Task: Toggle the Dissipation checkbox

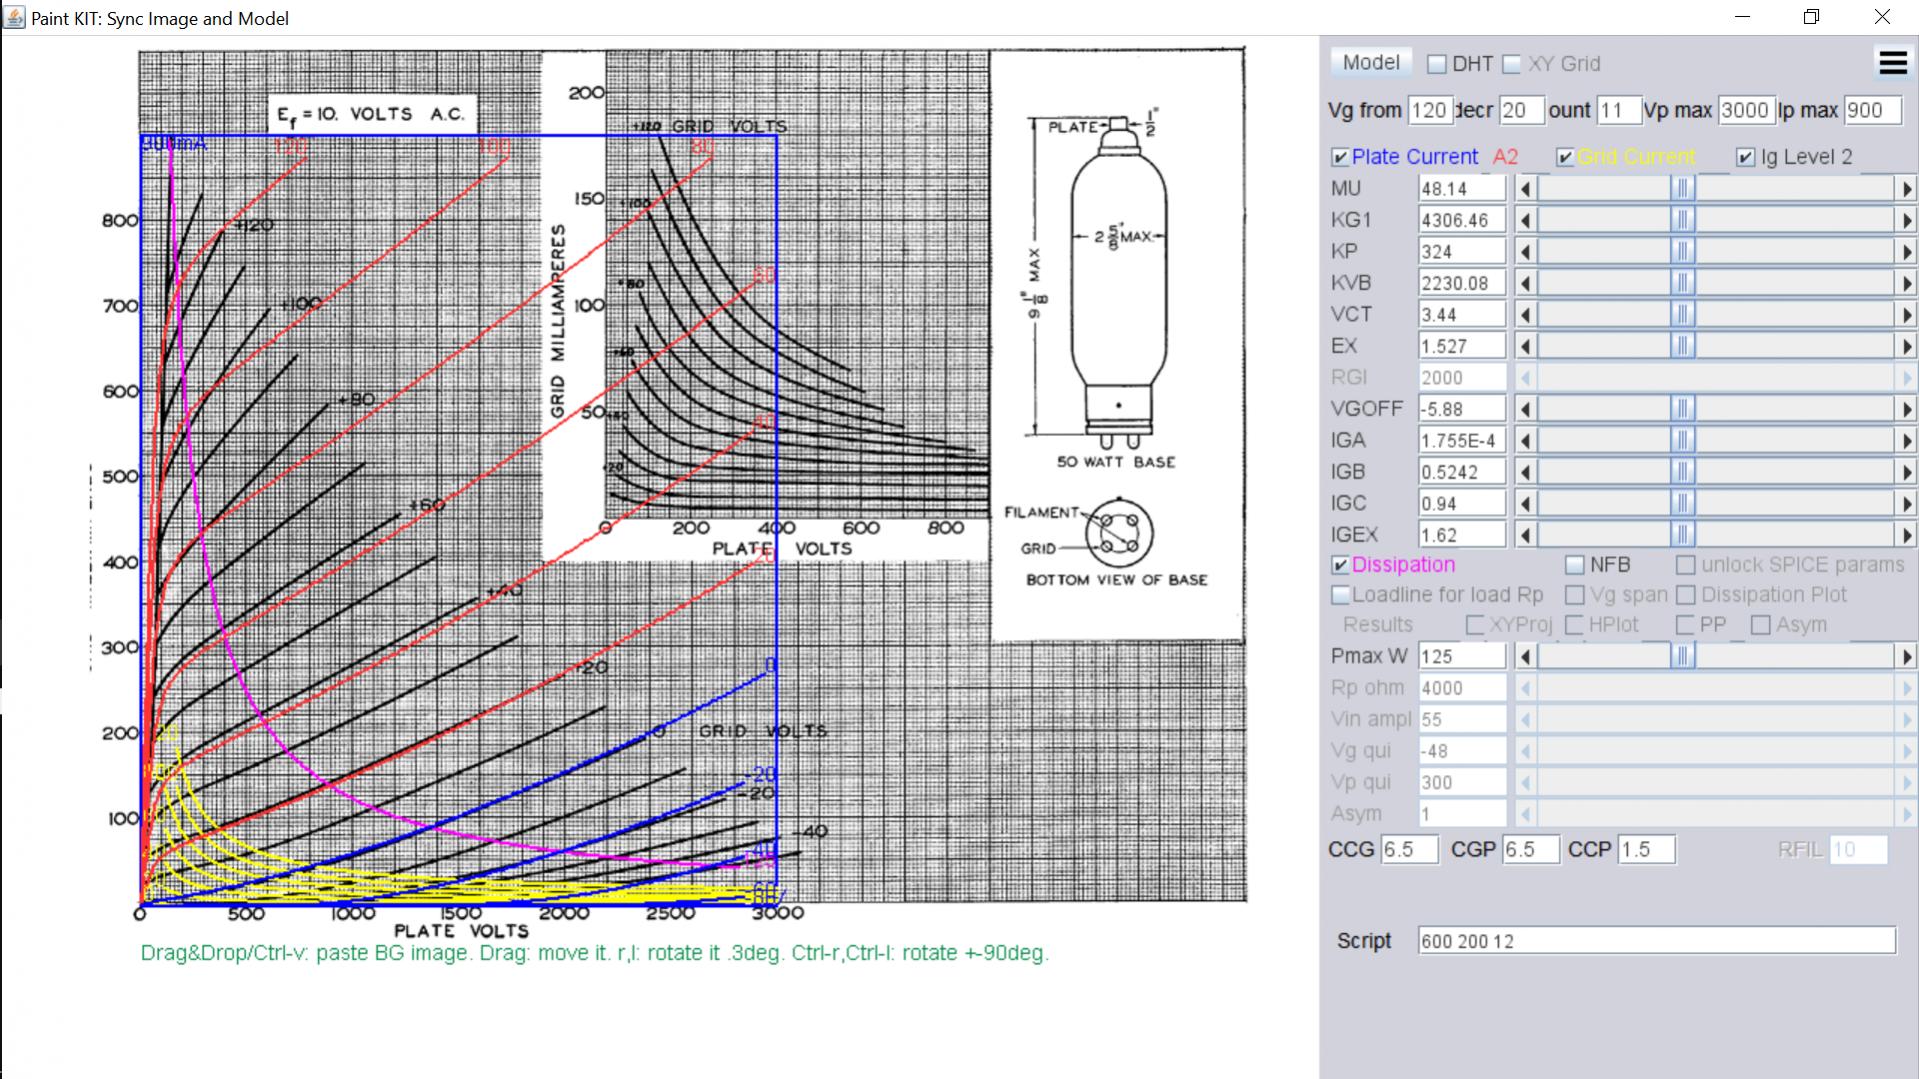Action: [1340, 565]
